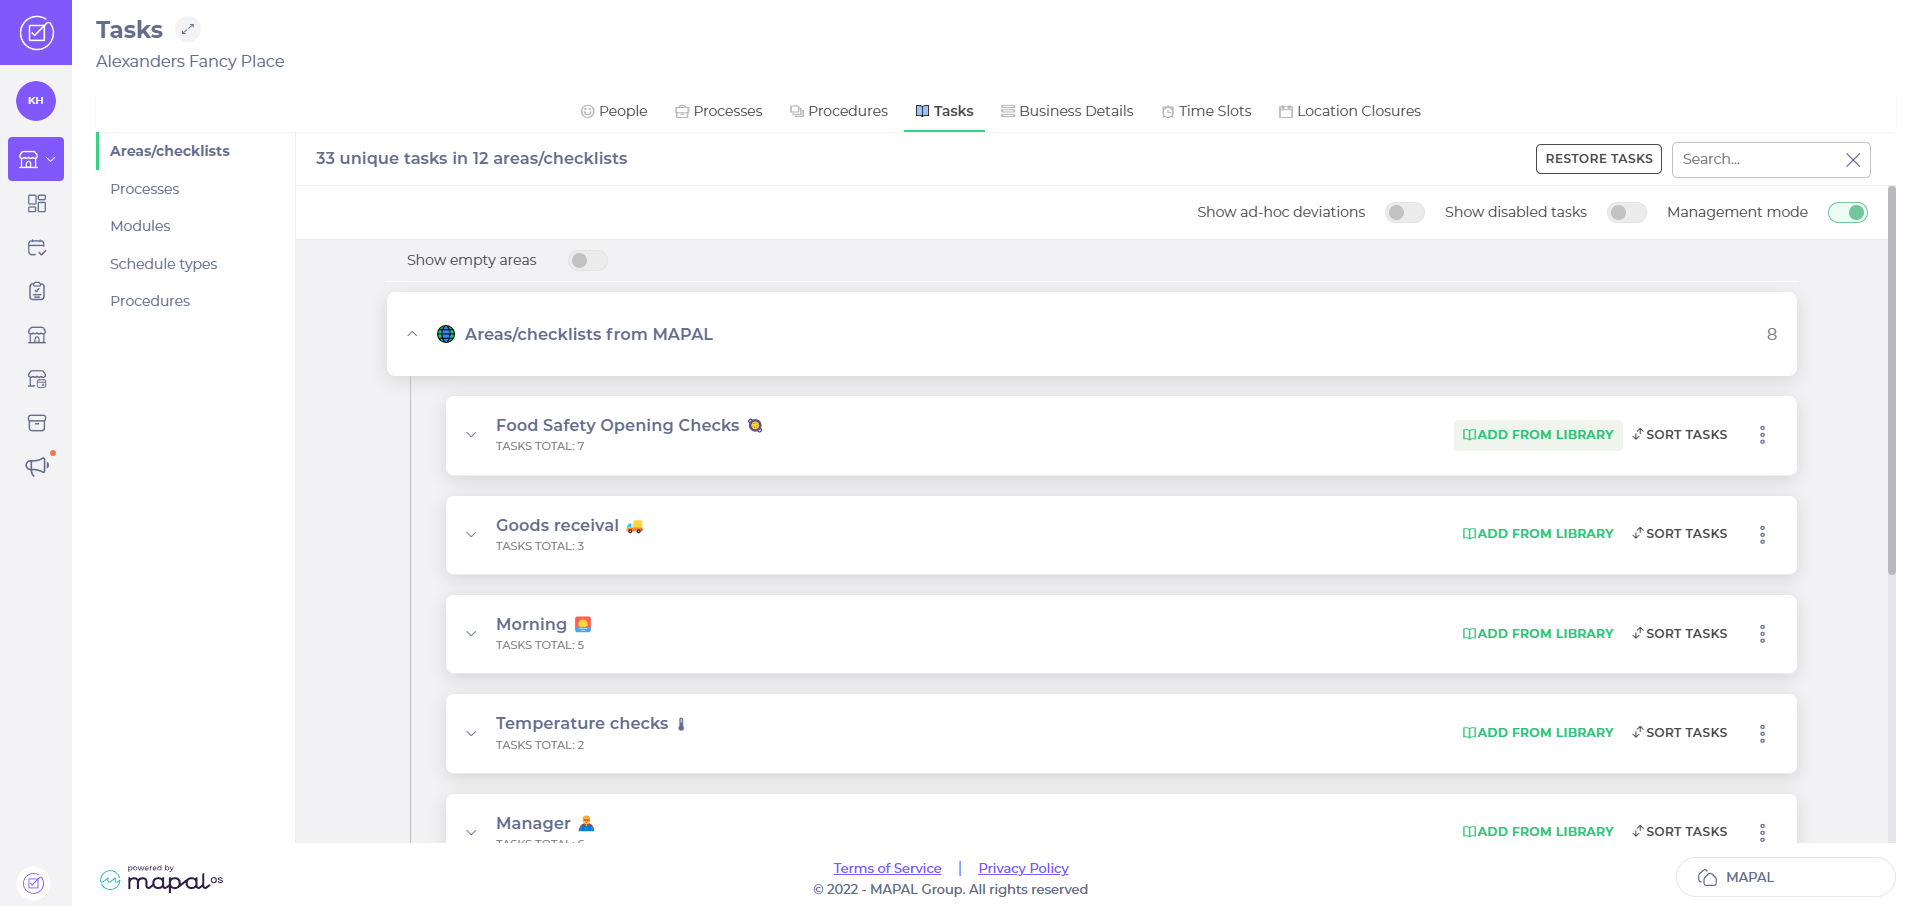Image resolution: width=1915 pixels, height=906 pixels.
Task: Select Areas/checklists in left menu
Action: 170,151
